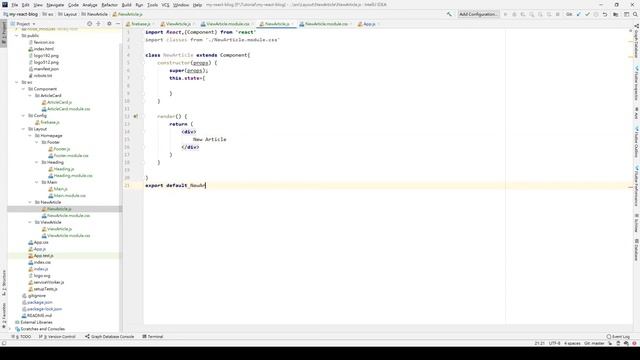Switch to the App.js editor tab
The height and width of the screenshot is (360, 640).
click(x=368, y=24)
